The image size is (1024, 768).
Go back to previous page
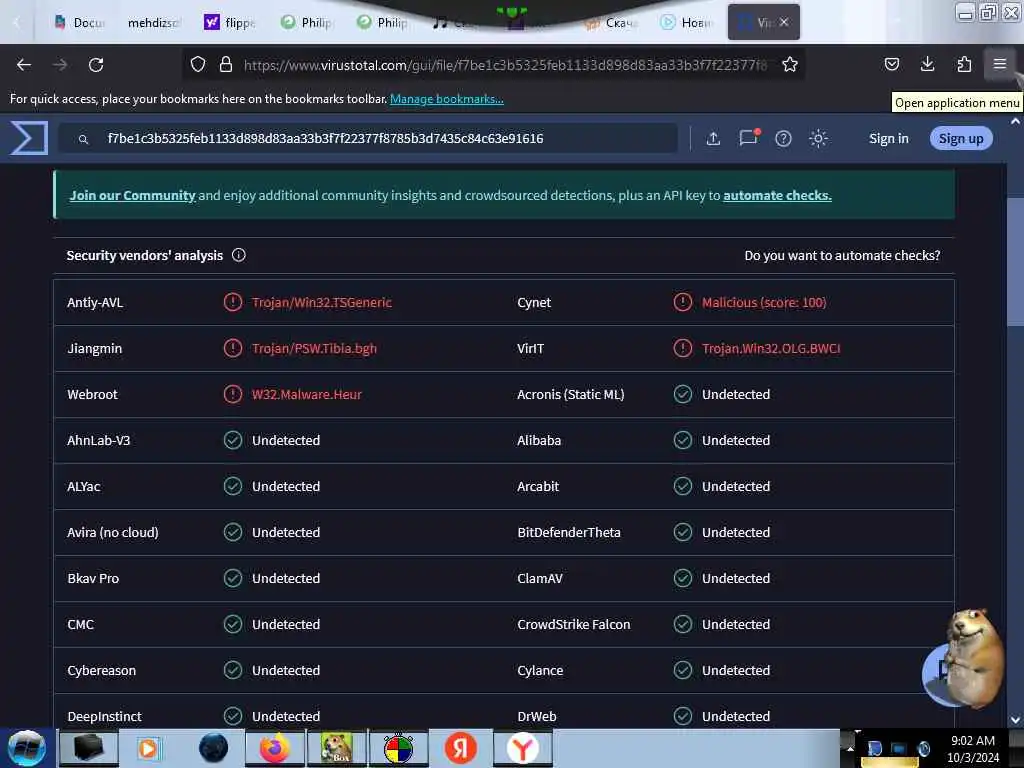24,65
